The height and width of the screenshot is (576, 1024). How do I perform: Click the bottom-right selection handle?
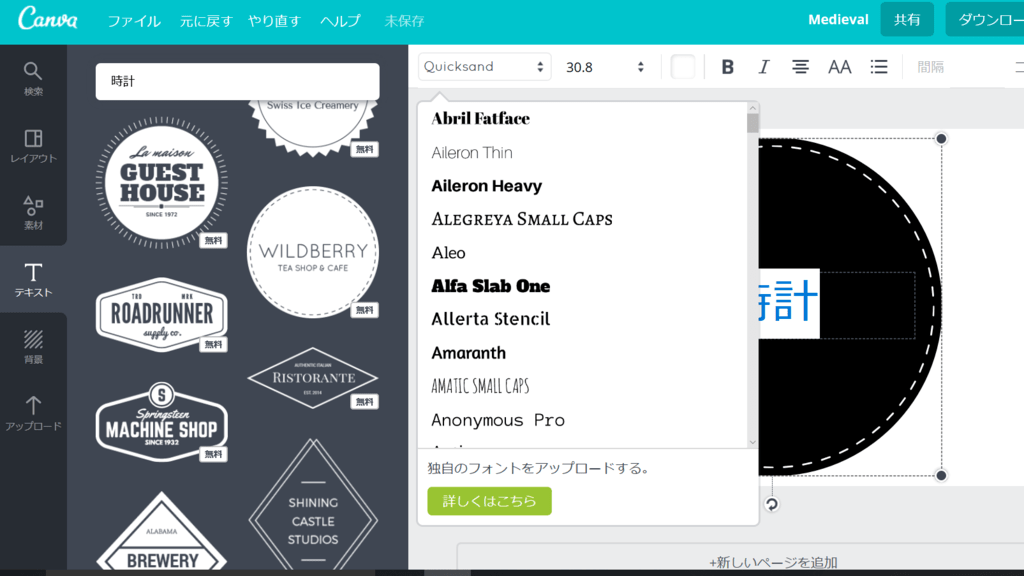point(941,475)
